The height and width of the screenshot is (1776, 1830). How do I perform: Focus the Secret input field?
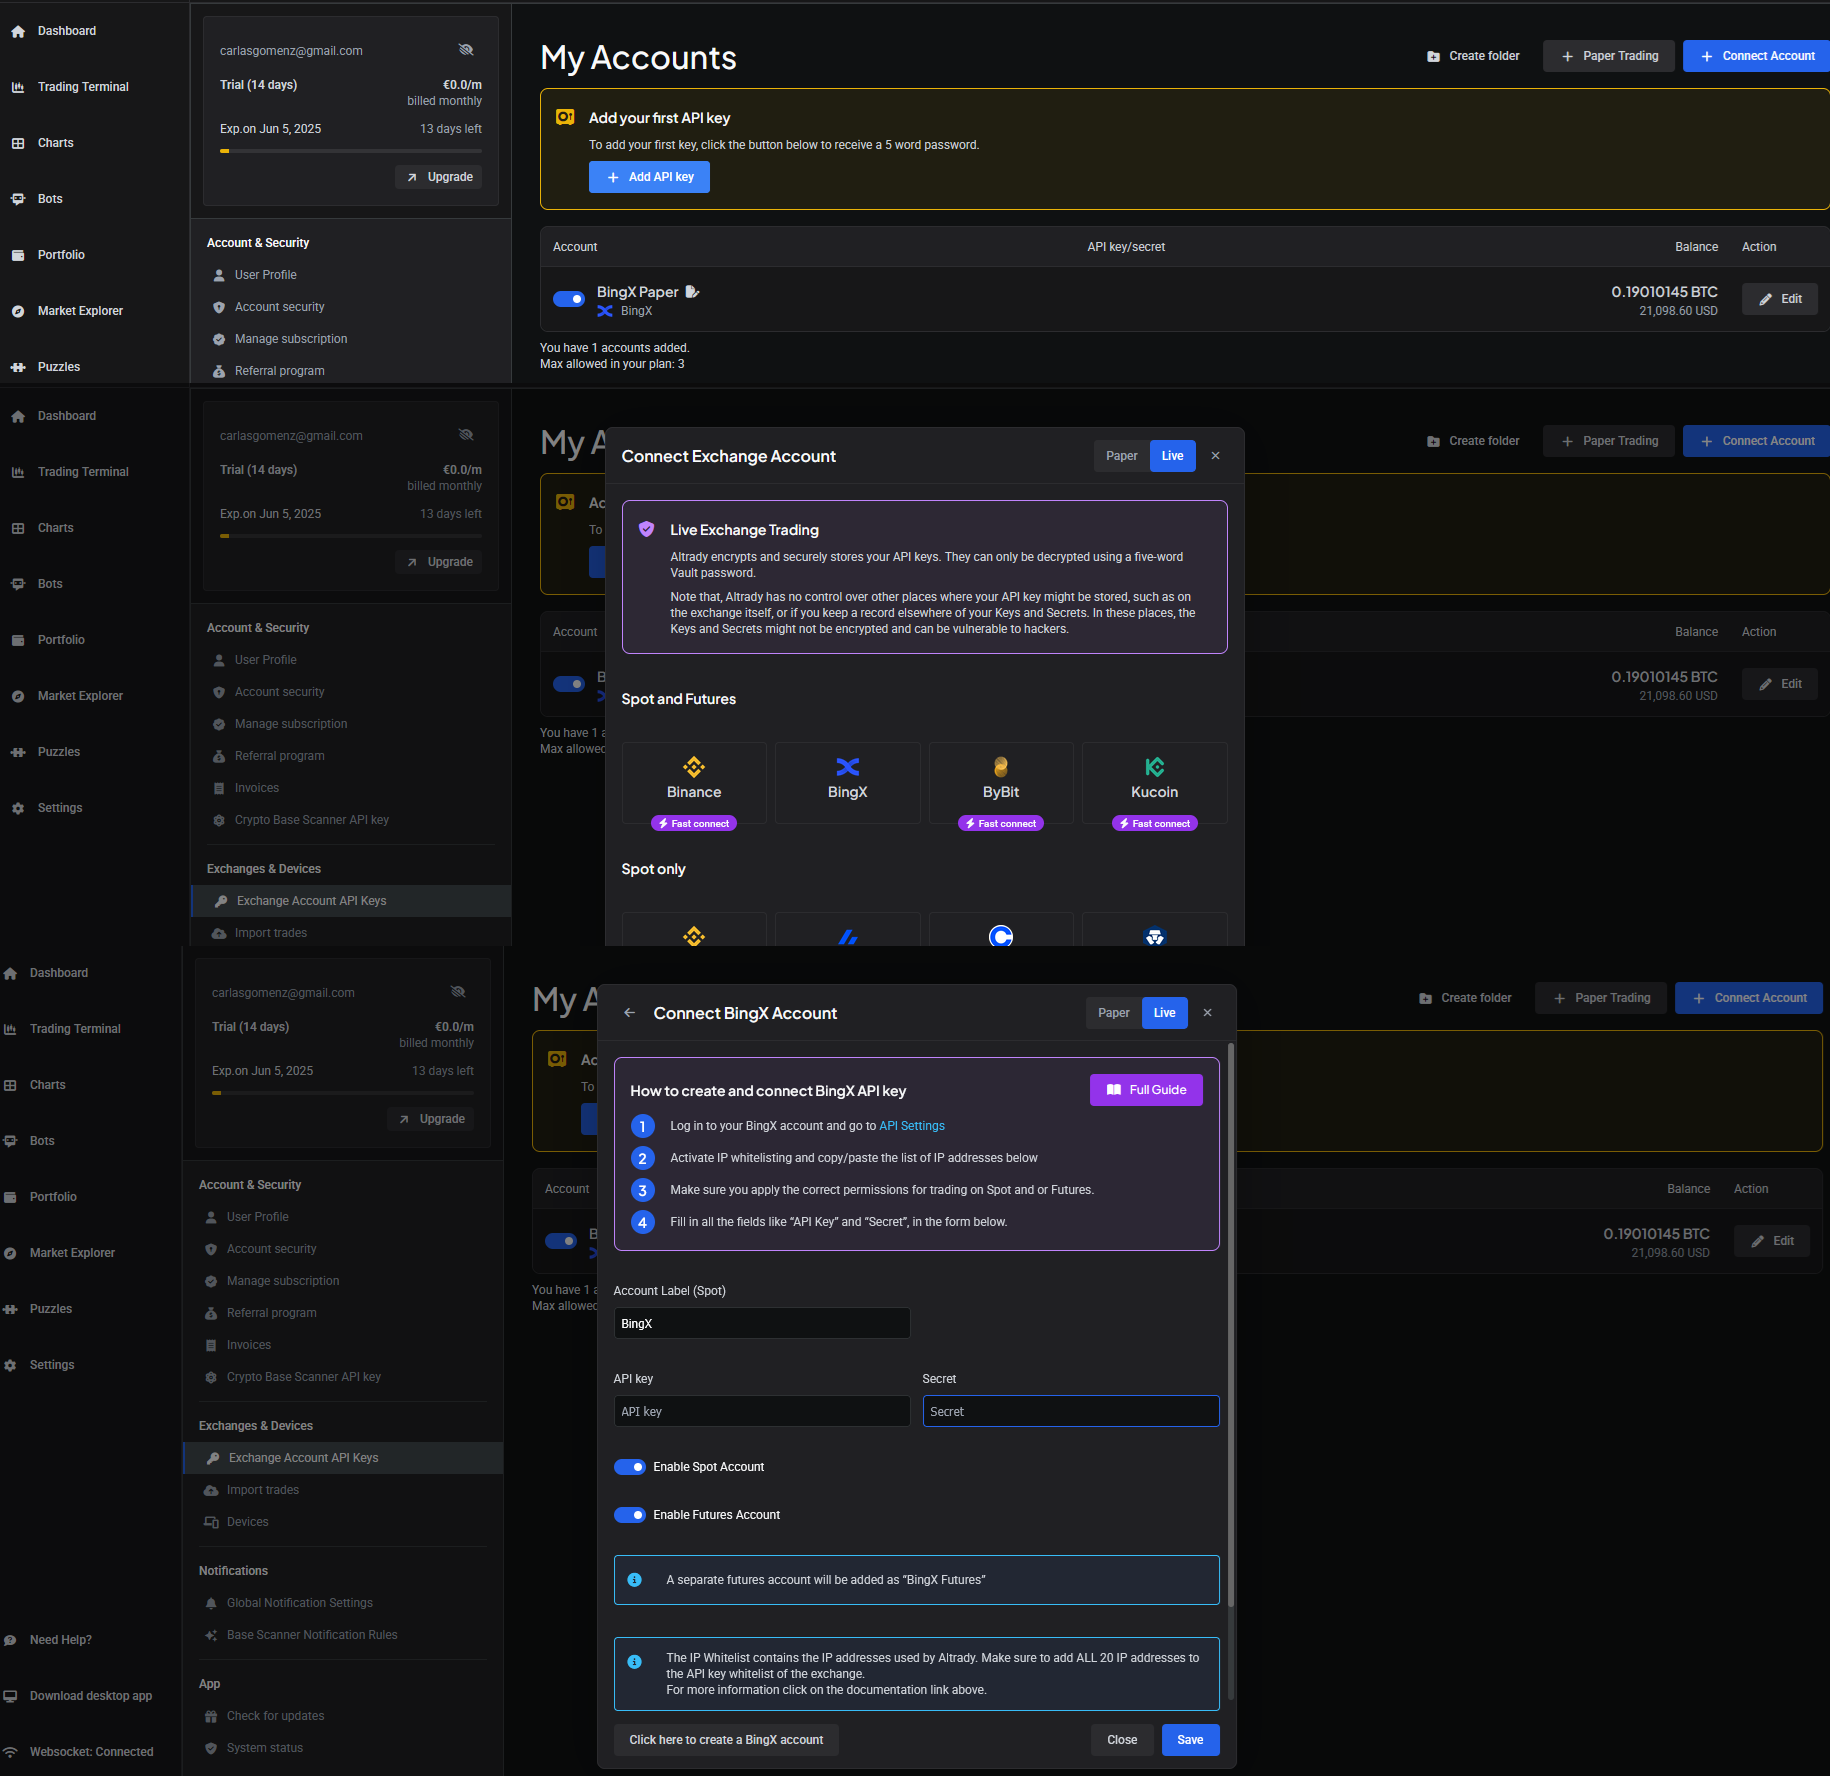tap(1071, 1412)
